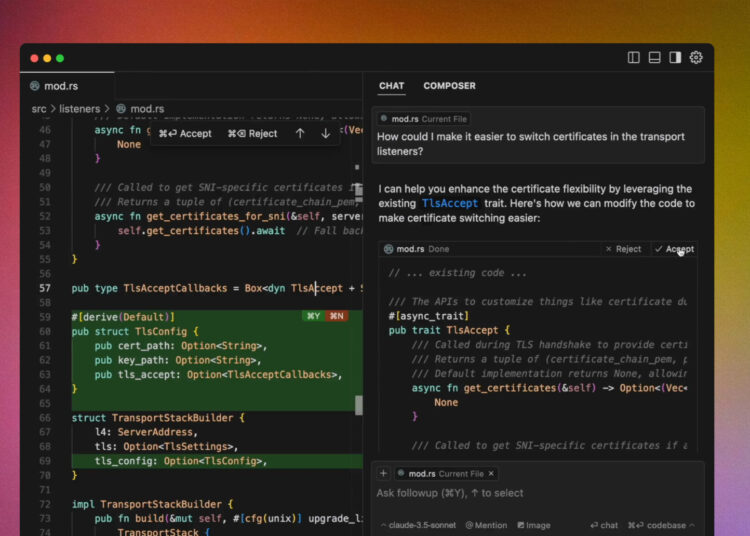750x536 pixels.
Task: Open settings with the gear icon
Action: tap(696, 58)
